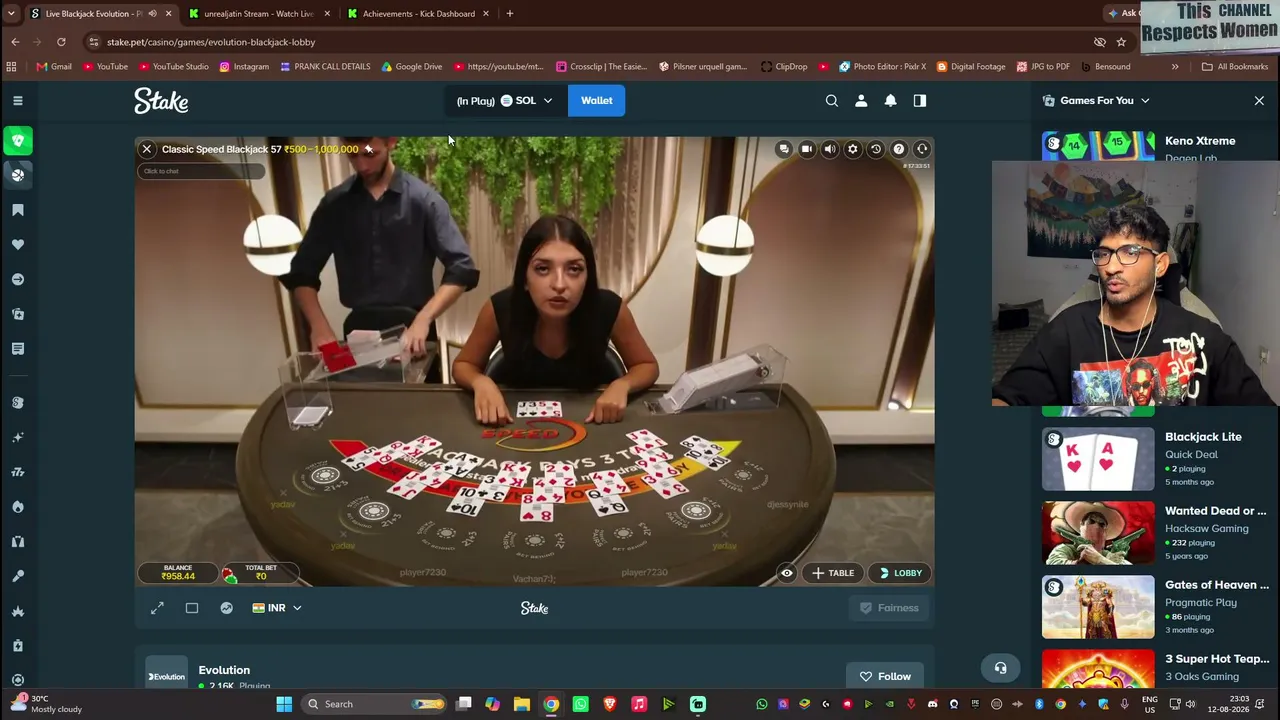
Task: Open the Evolution provider logo
Action: pyautogui.click(x=167, y=676)
